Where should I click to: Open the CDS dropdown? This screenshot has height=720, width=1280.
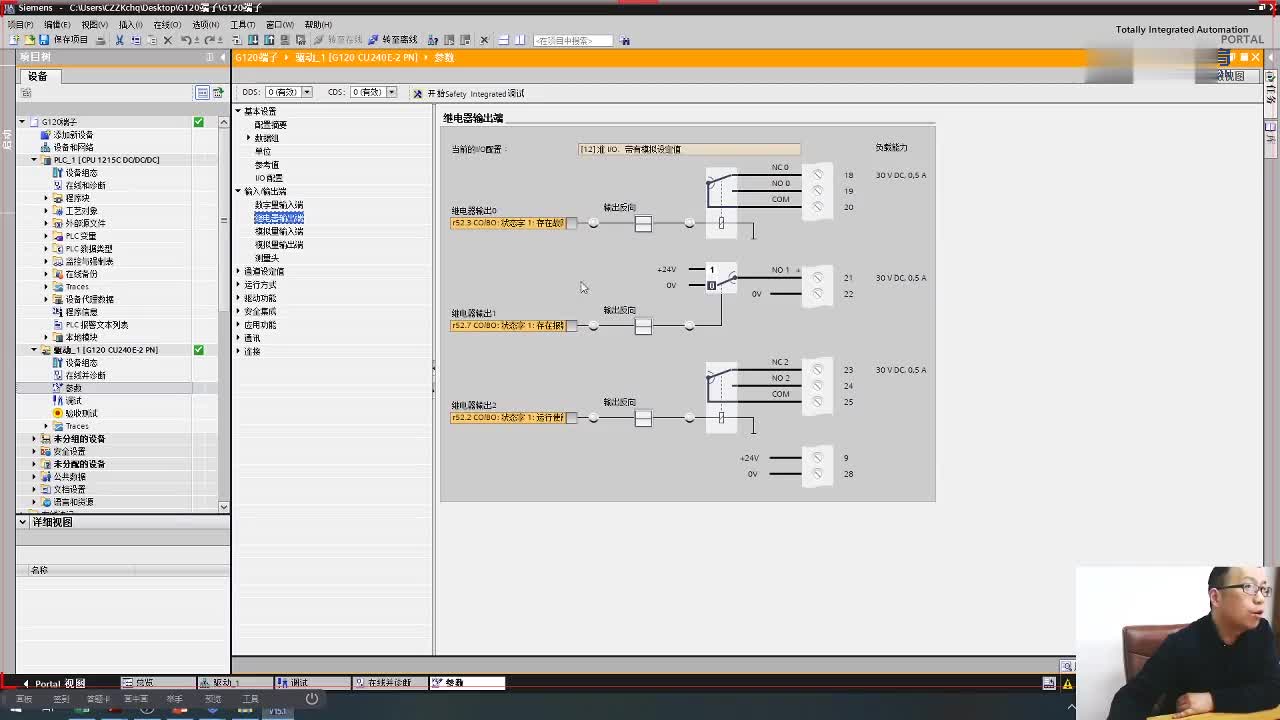[x=391, y=92]
